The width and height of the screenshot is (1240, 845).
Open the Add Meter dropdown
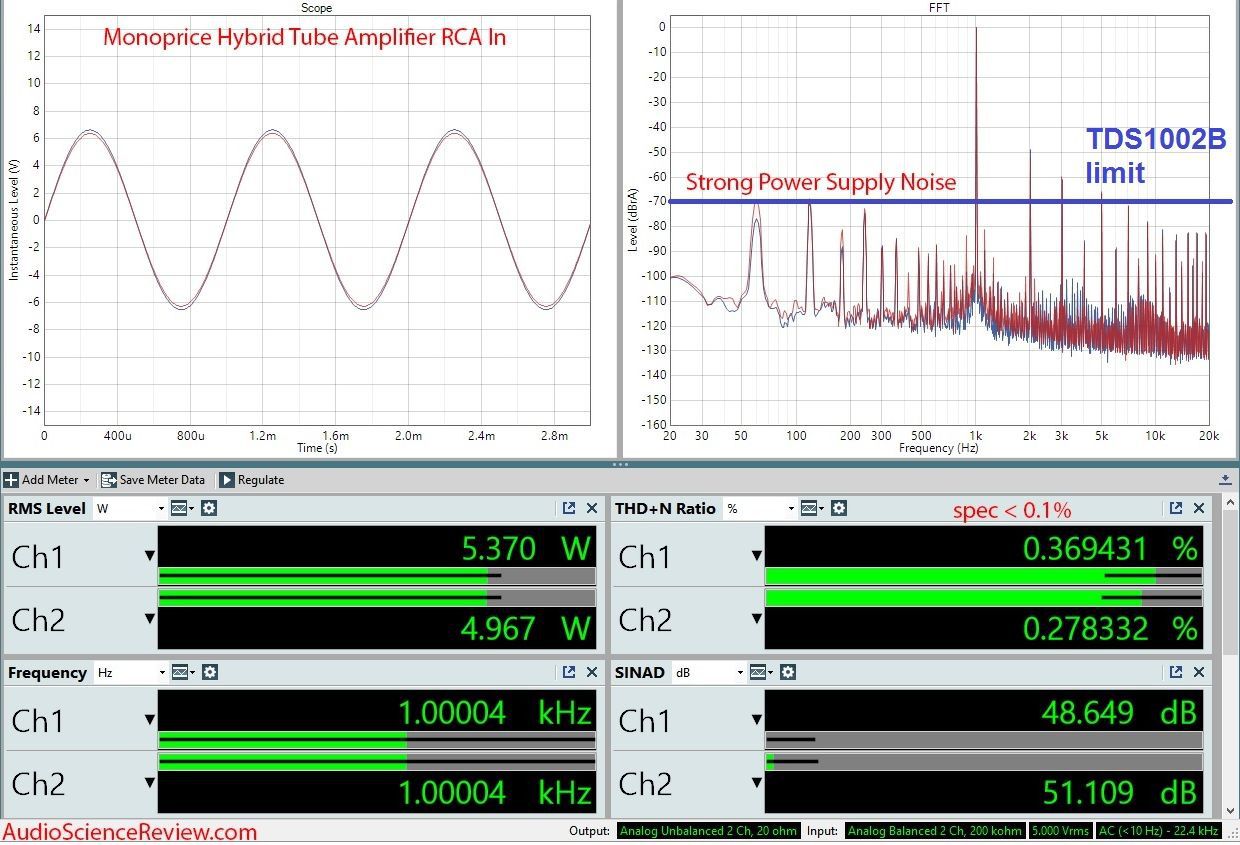pos(47,480)
